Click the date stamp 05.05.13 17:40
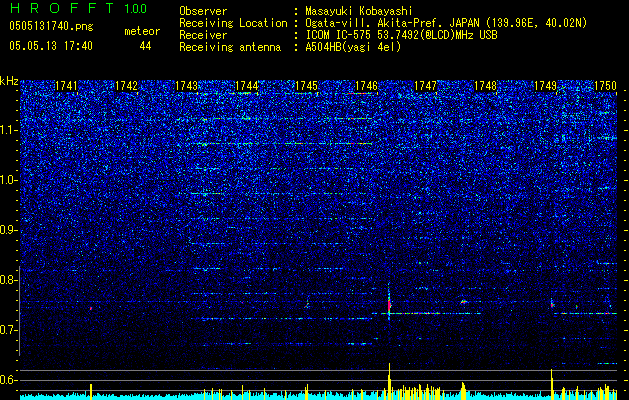This screenshot has height=400, width=629. [51, 46]
